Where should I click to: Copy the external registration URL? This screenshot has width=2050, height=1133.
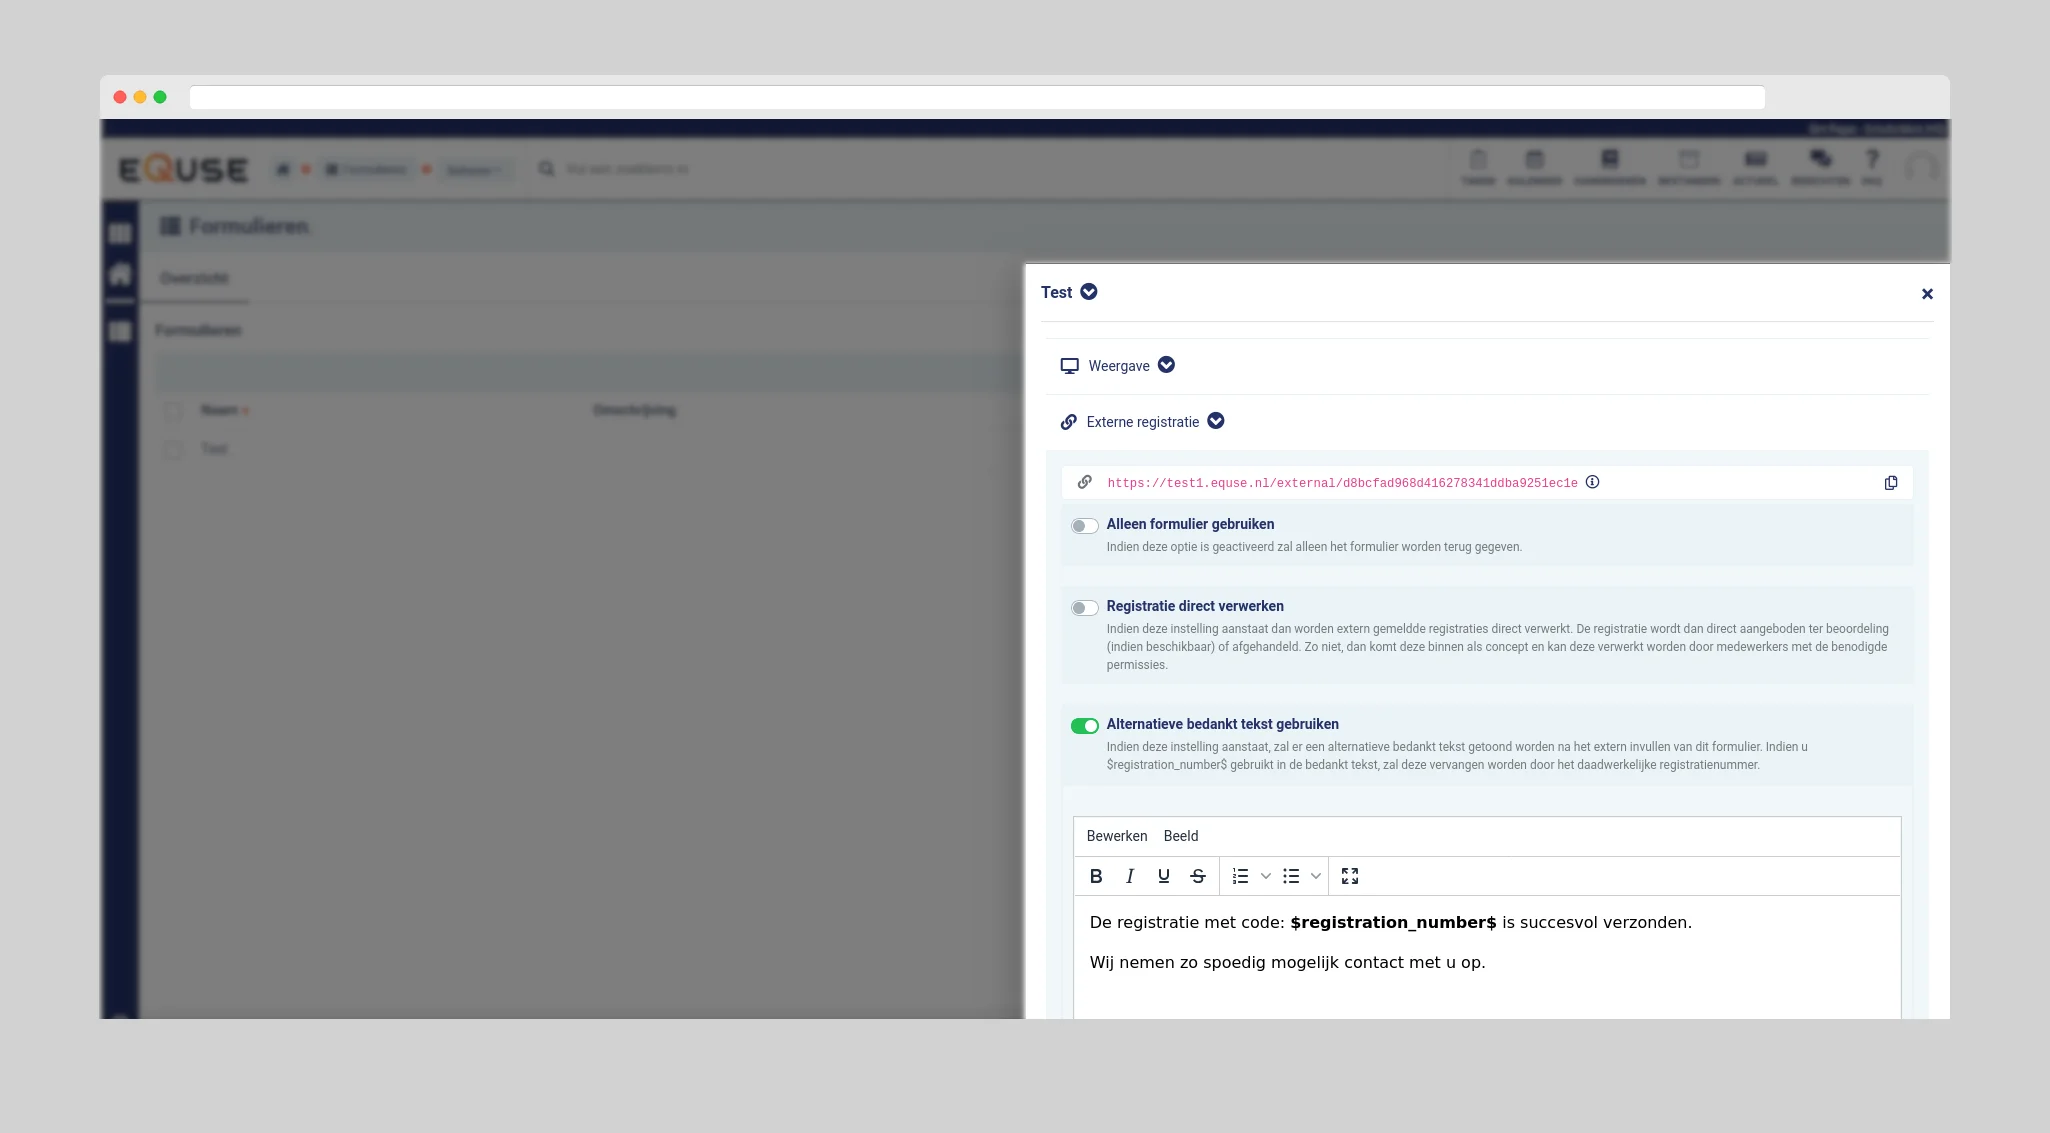click(x=1891, y=483)
